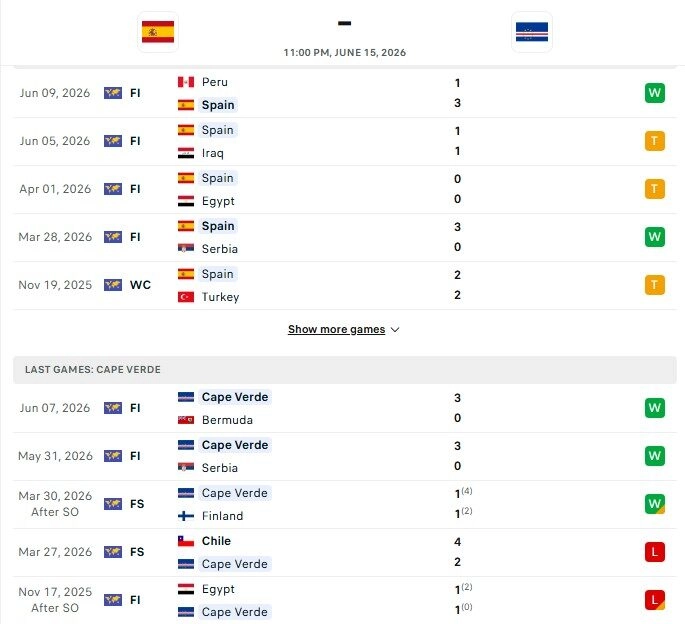Click WC competition icon for Nov 19, 2025
The image size is (685, 624).
pyautogui.click(x=113, y=285)
